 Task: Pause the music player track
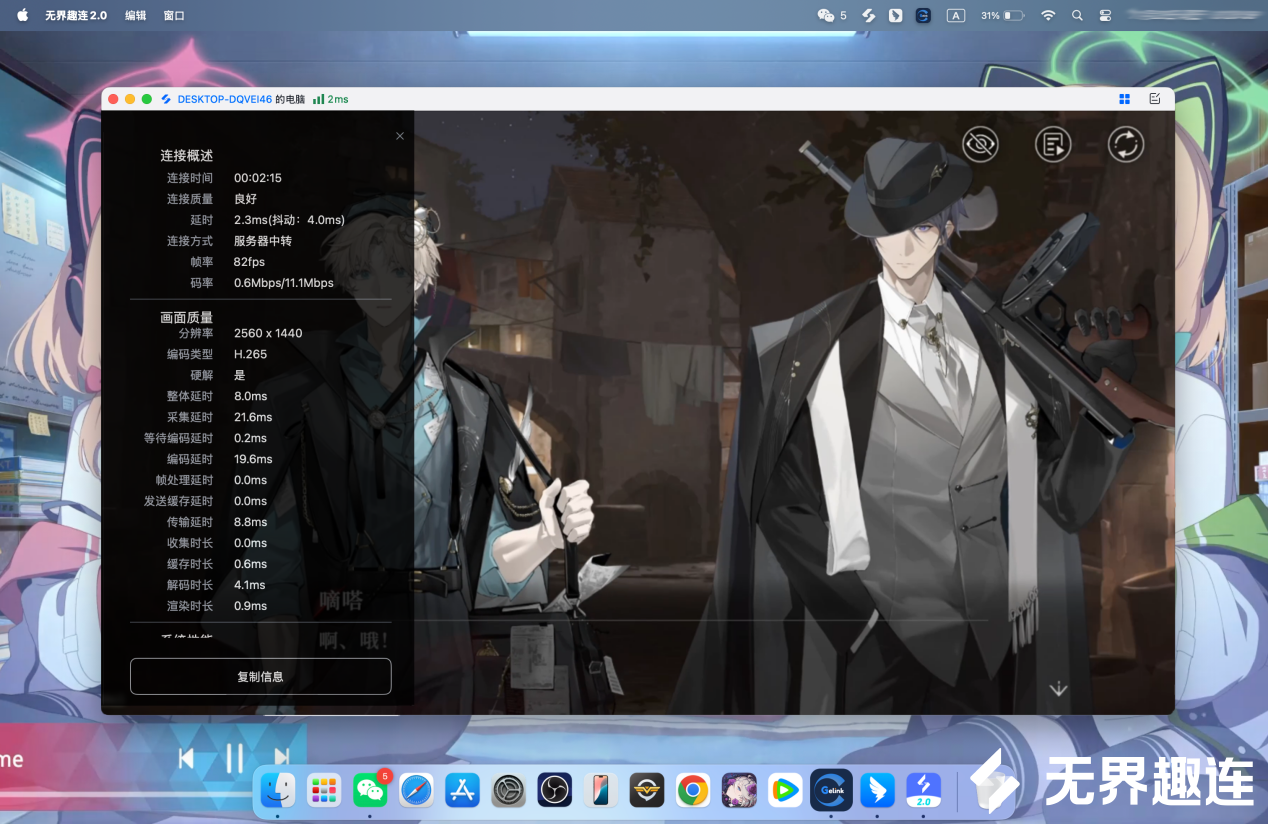click(234, 759)
